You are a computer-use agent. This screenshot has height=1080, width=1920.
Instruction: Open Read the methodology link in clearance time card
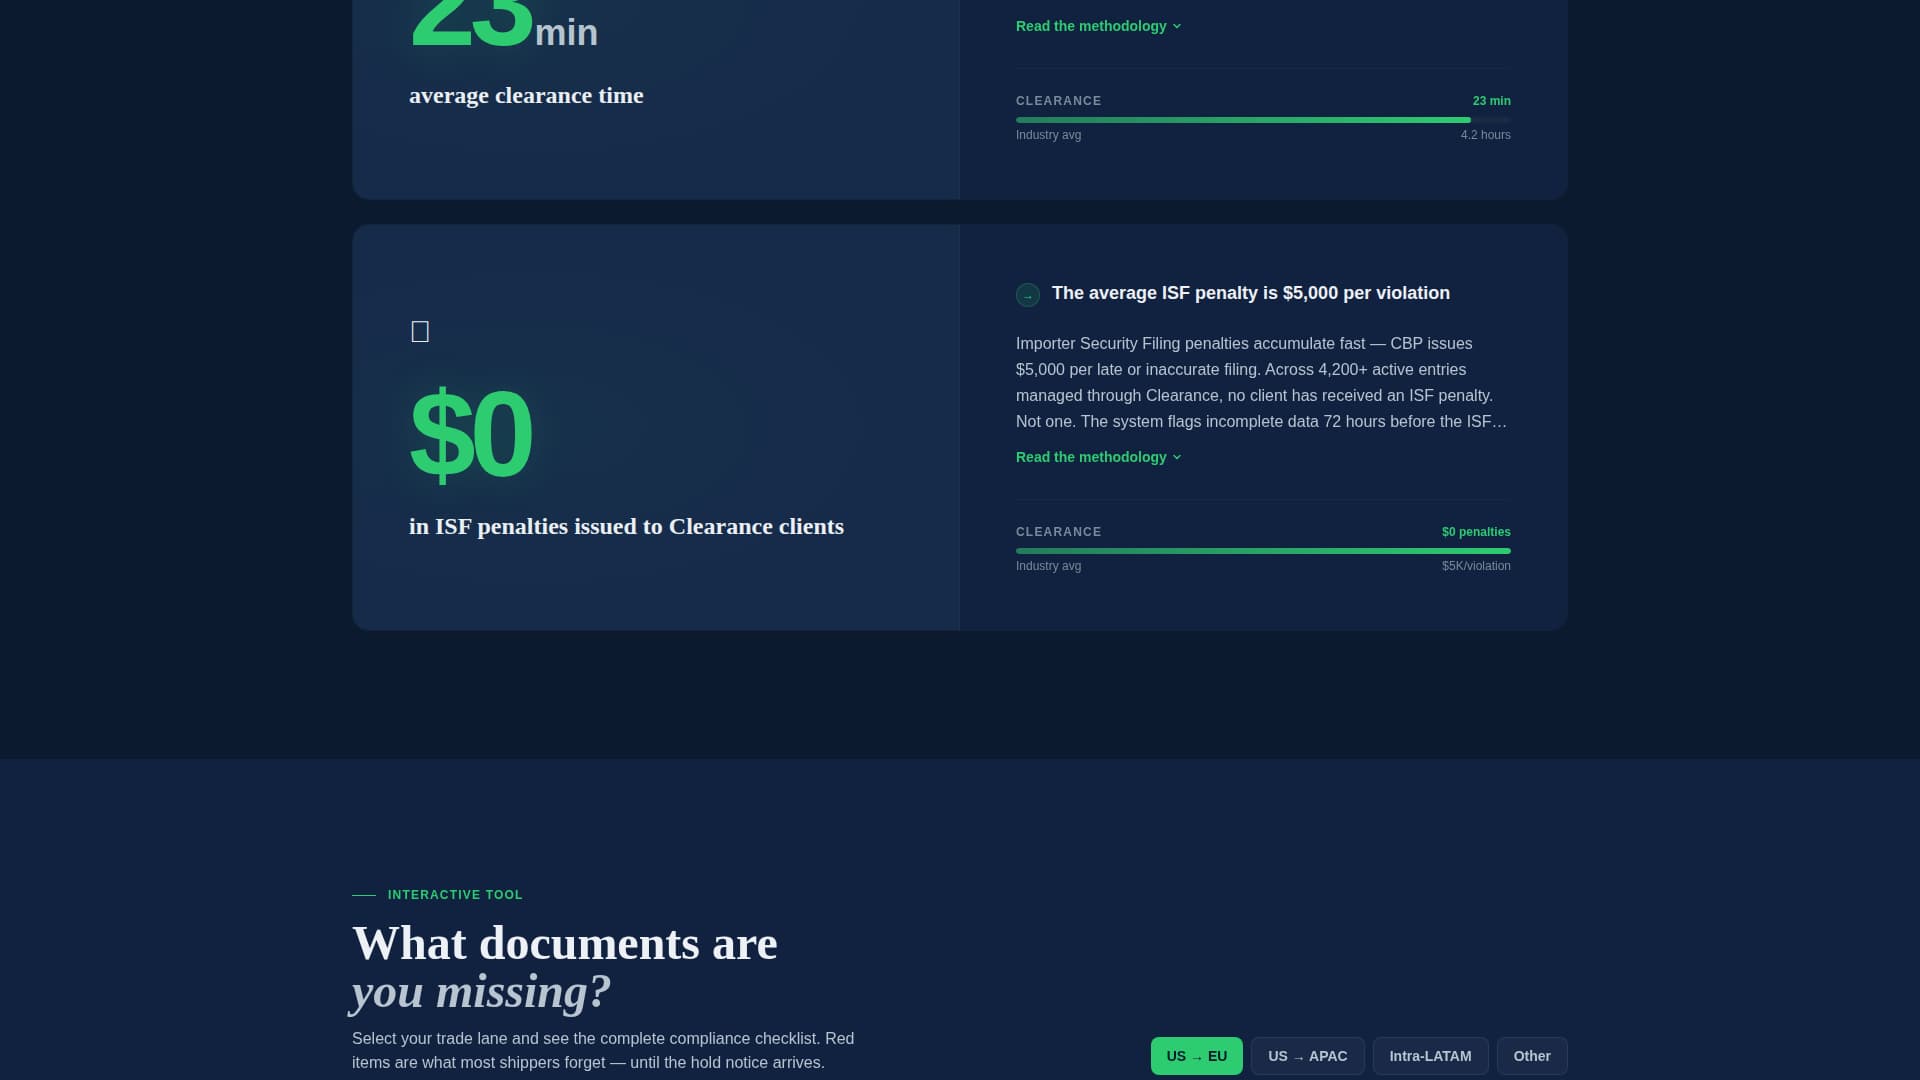[1090, 26]
